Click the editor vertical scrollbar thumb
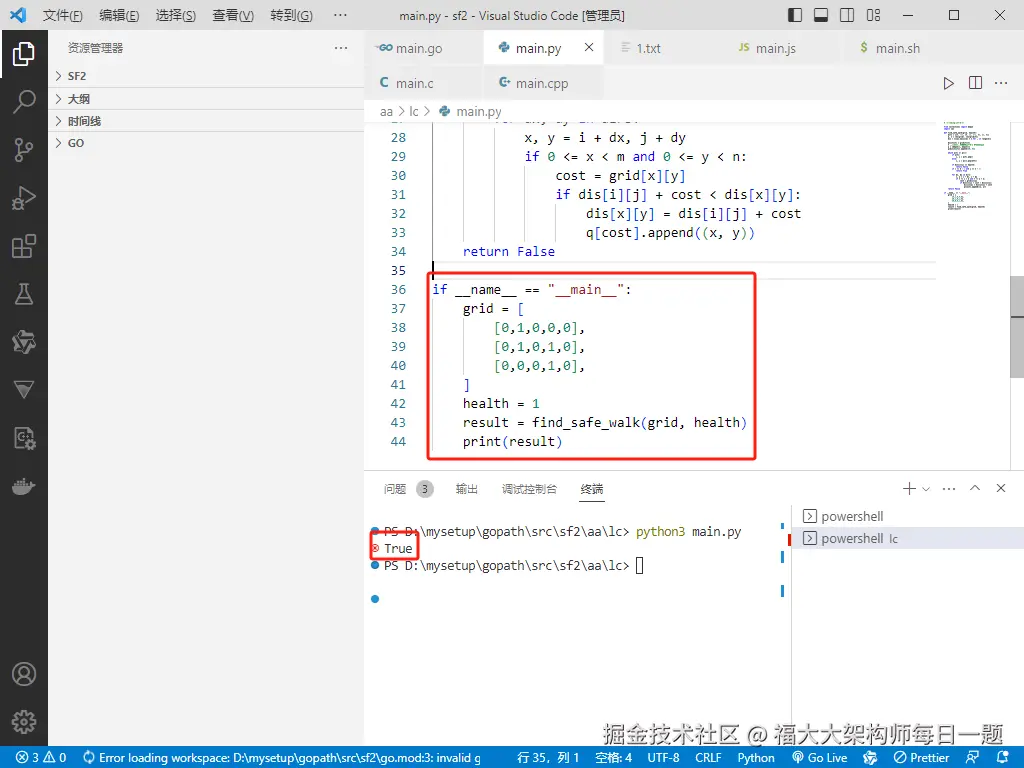Viewport: 1024px width, 768px height. (1017, 327)
